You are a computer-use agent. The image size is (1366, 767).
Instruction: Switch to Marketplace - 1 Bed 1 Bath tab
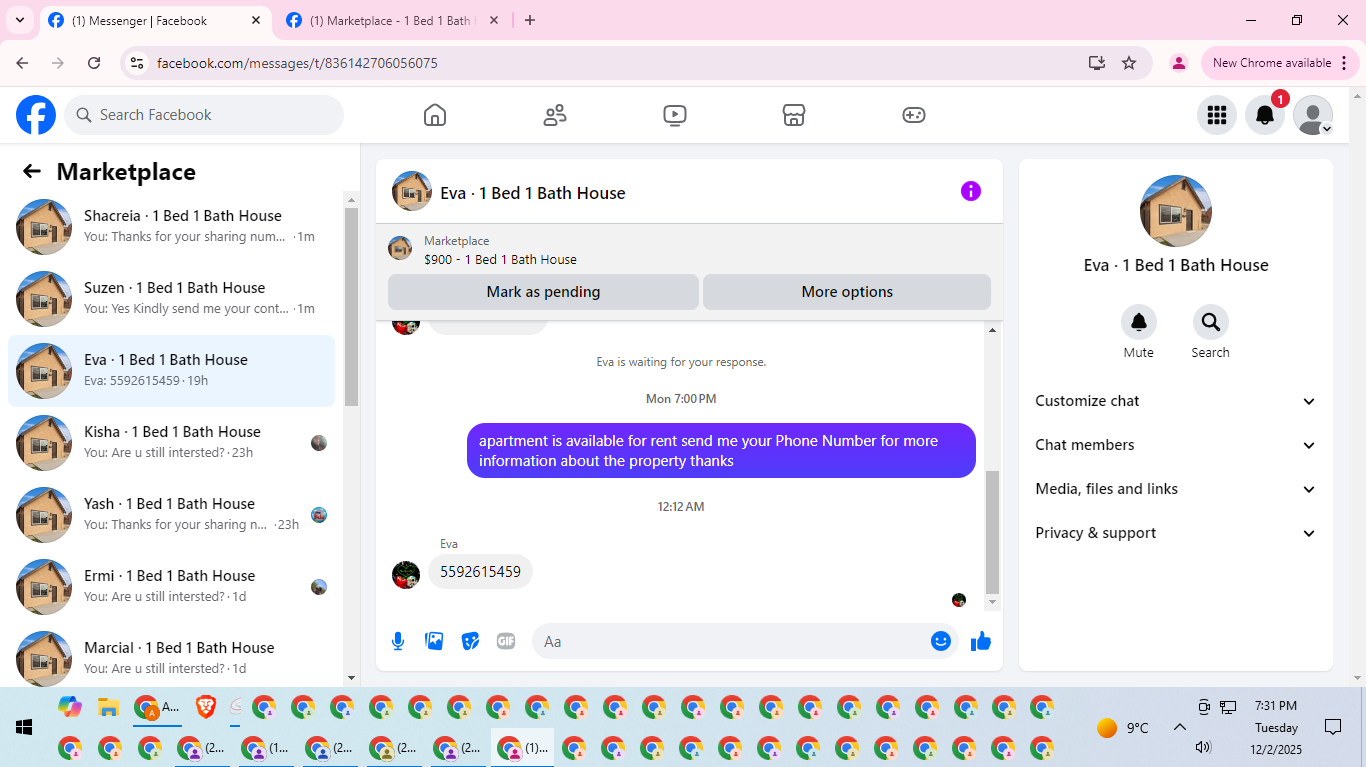point(393,21)
